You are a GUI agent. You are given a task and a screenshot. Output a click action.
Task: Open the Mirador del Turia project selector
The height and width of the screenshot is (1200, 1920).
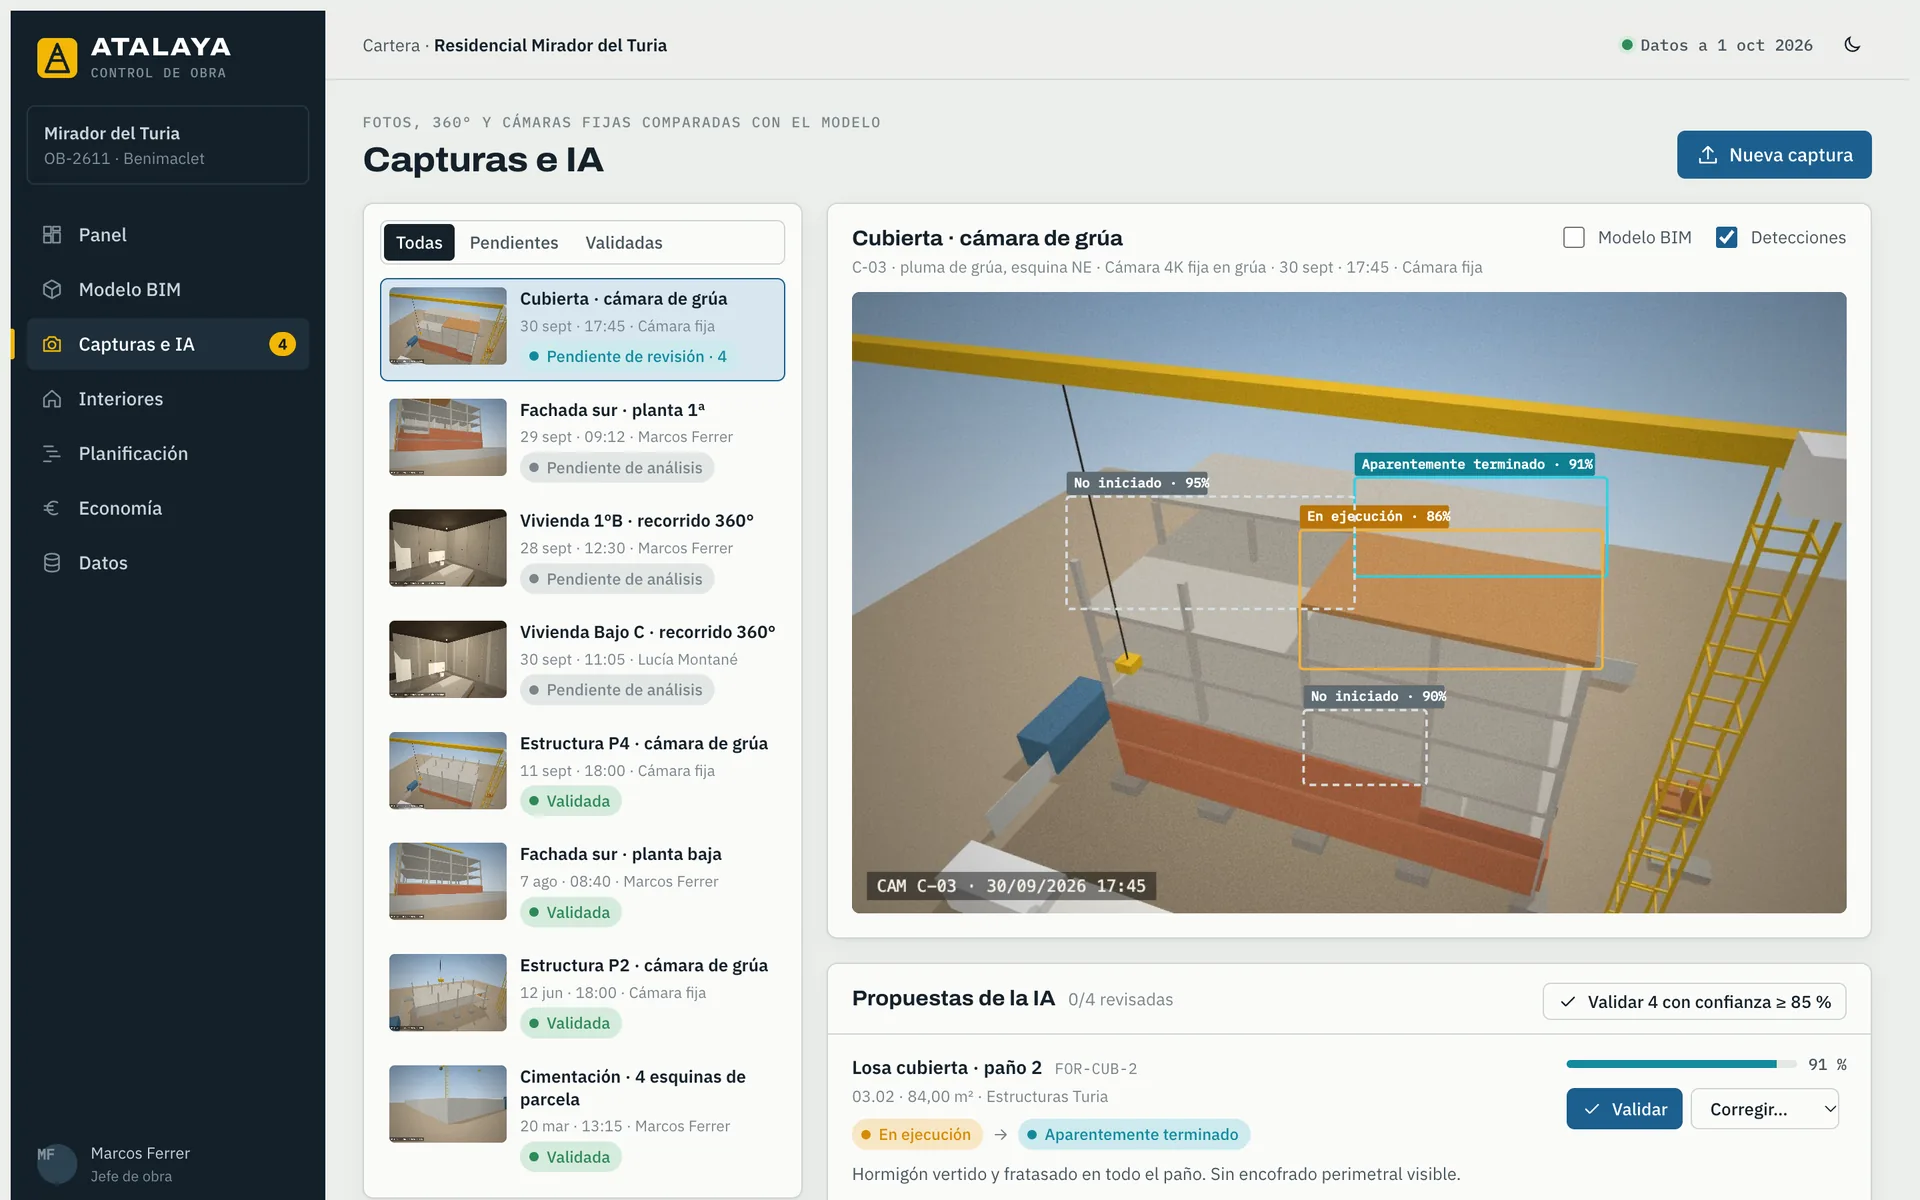click(168, 145)
